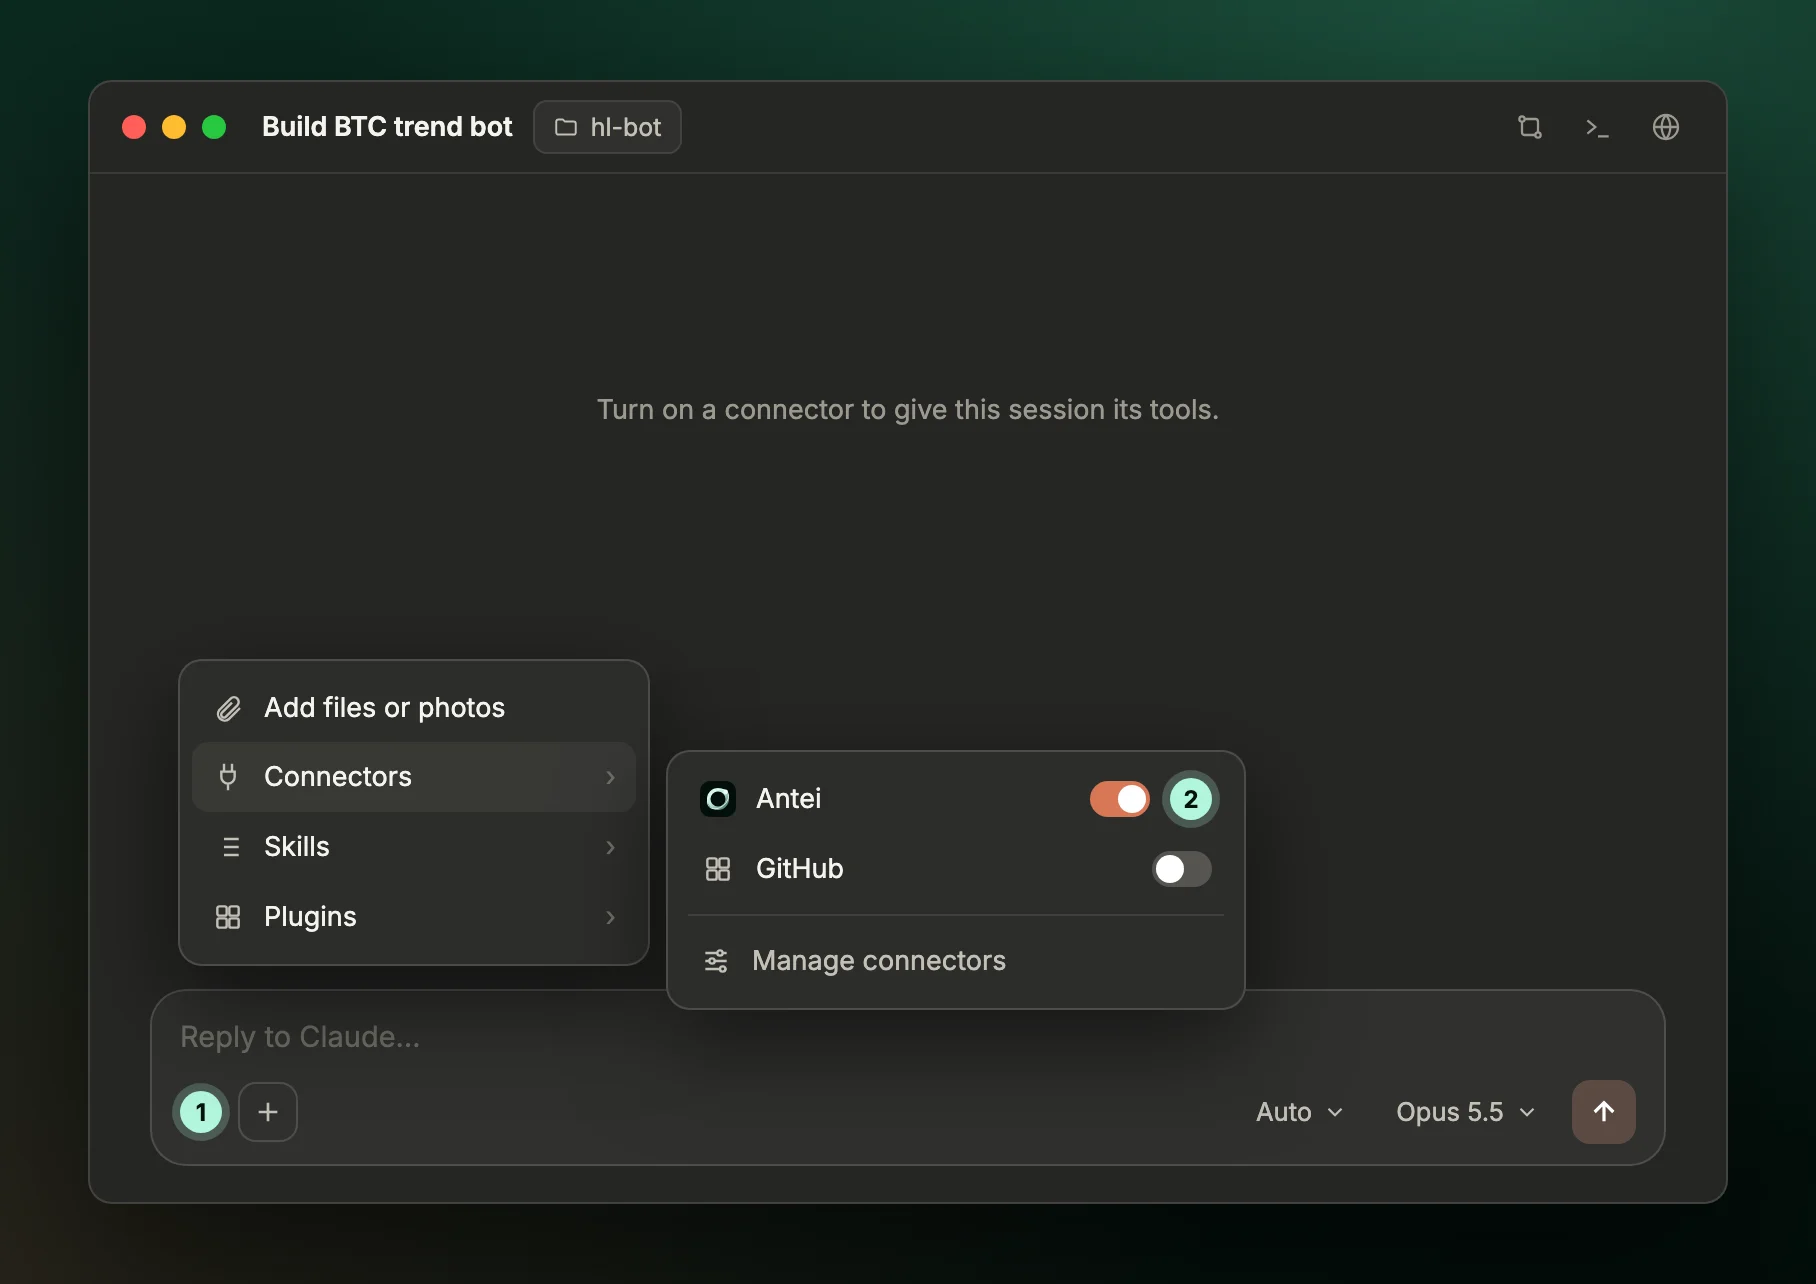Image resolution: width=1816 pixels, height=1284 pixels.
Task: Focus the Reply to Claude input field
Action: pos(906,1037)
